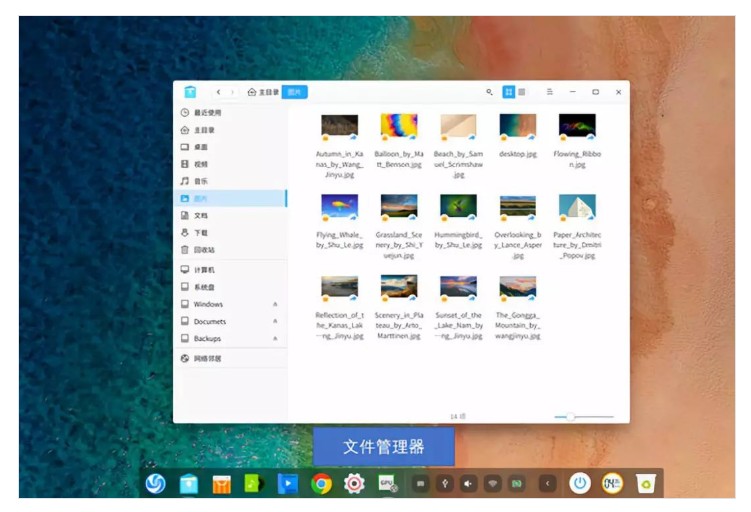The width and height of the screenshot is (751, 512).
Task: Go back with the left arrow
Action: (218, 92)
